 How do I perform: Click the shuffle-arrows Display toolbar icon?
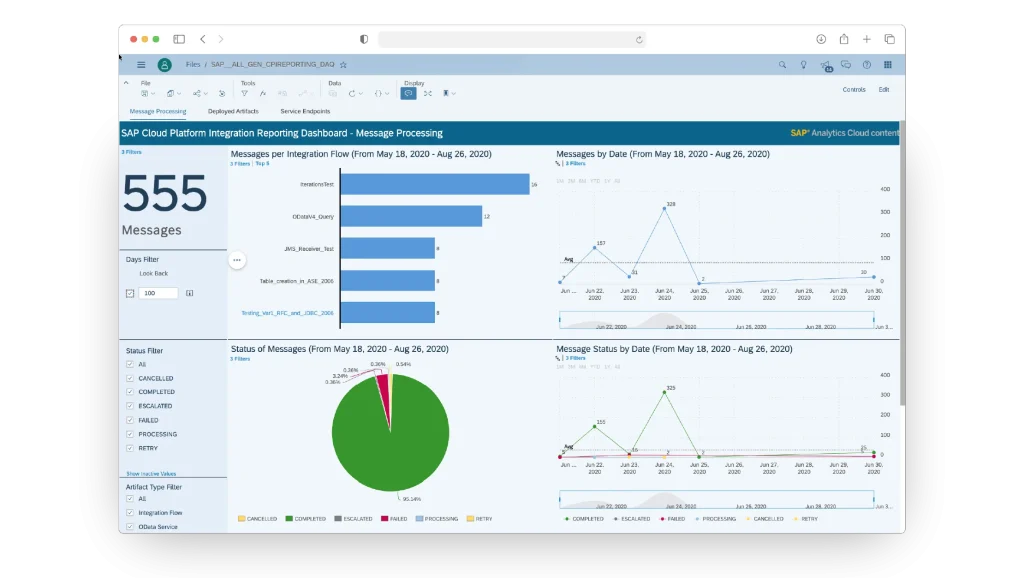428,93
